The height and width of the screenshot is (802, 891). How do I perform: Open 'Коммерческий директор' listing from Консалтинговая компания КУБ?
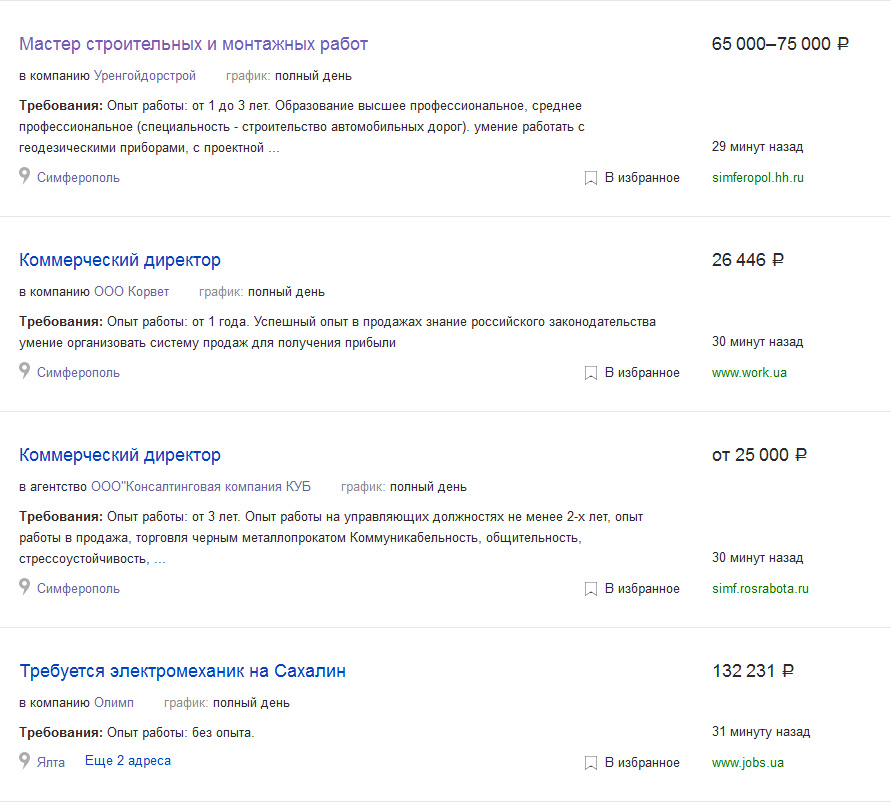pyautogui.click(x=120, y=455)
